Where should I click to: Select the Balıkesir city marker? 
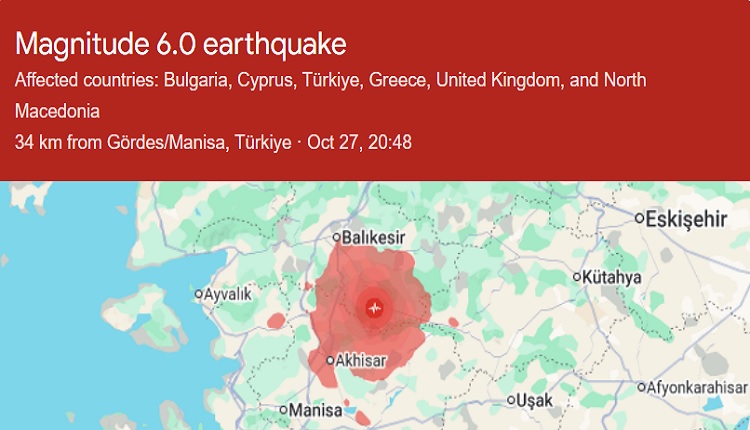pyautogui.click(x=337, y=238)
